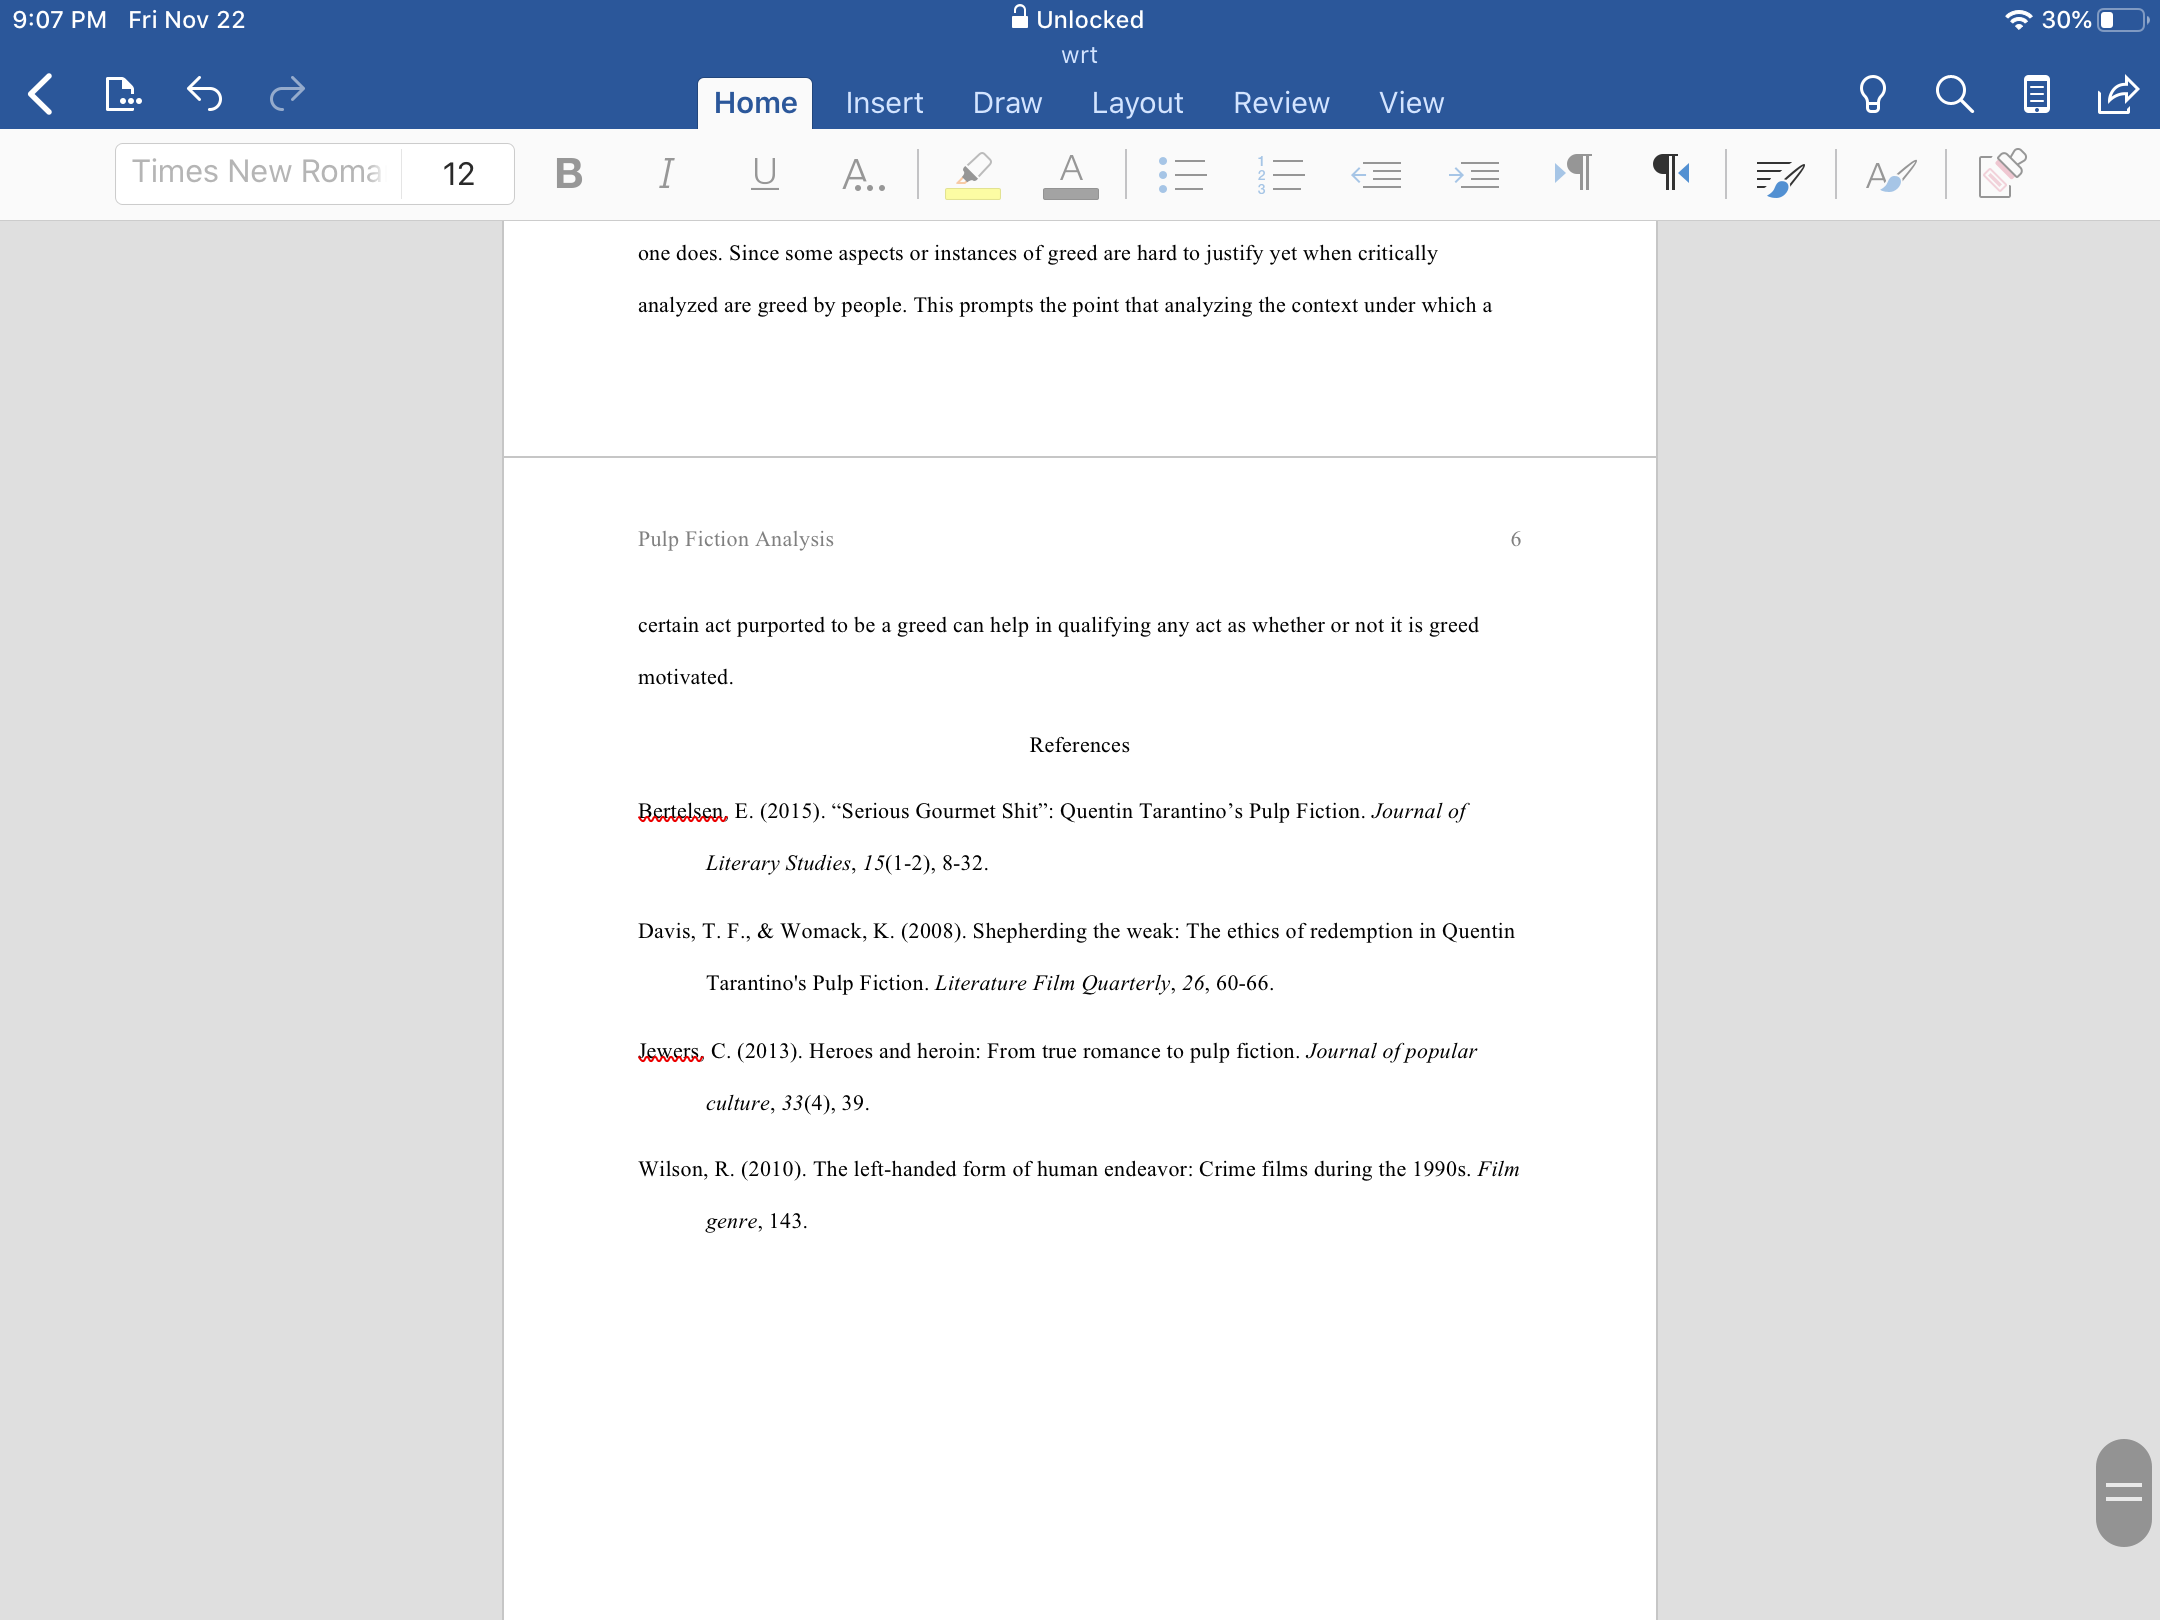Tap italic text Literature Film Quarterly
2160x1620 pixels.
1052,983
